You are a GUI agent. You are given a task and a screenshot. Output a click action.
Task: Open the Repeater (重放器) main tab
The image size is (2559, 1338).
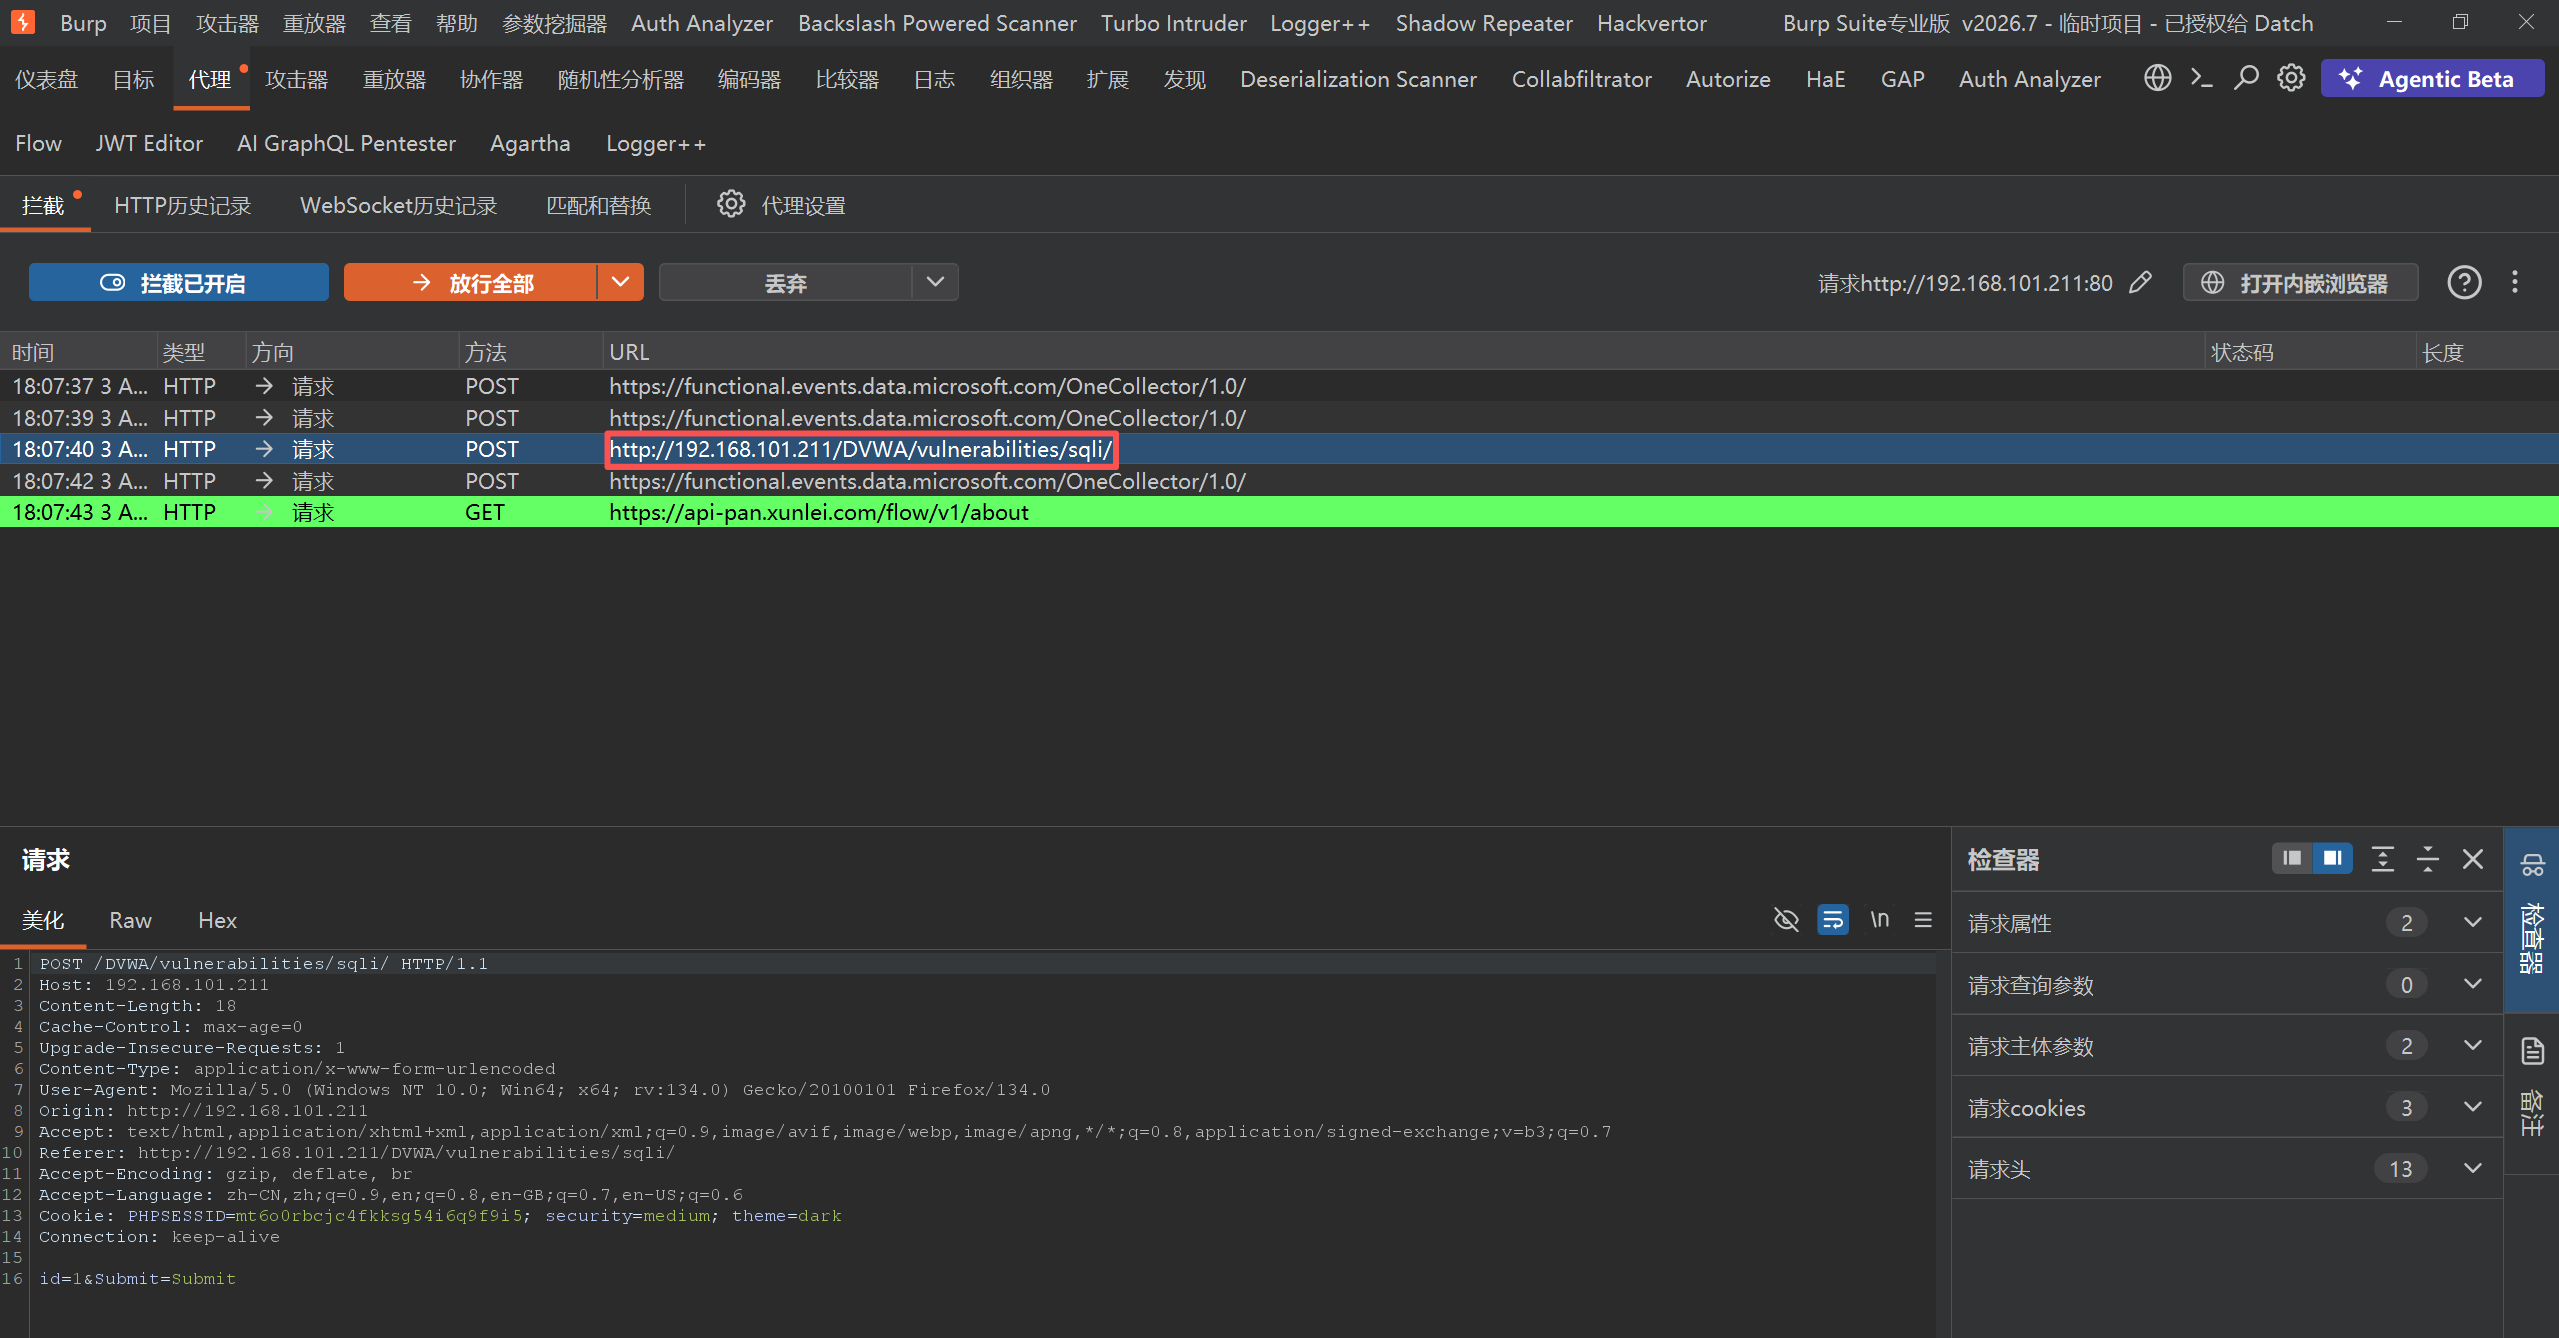coord(394,79)
